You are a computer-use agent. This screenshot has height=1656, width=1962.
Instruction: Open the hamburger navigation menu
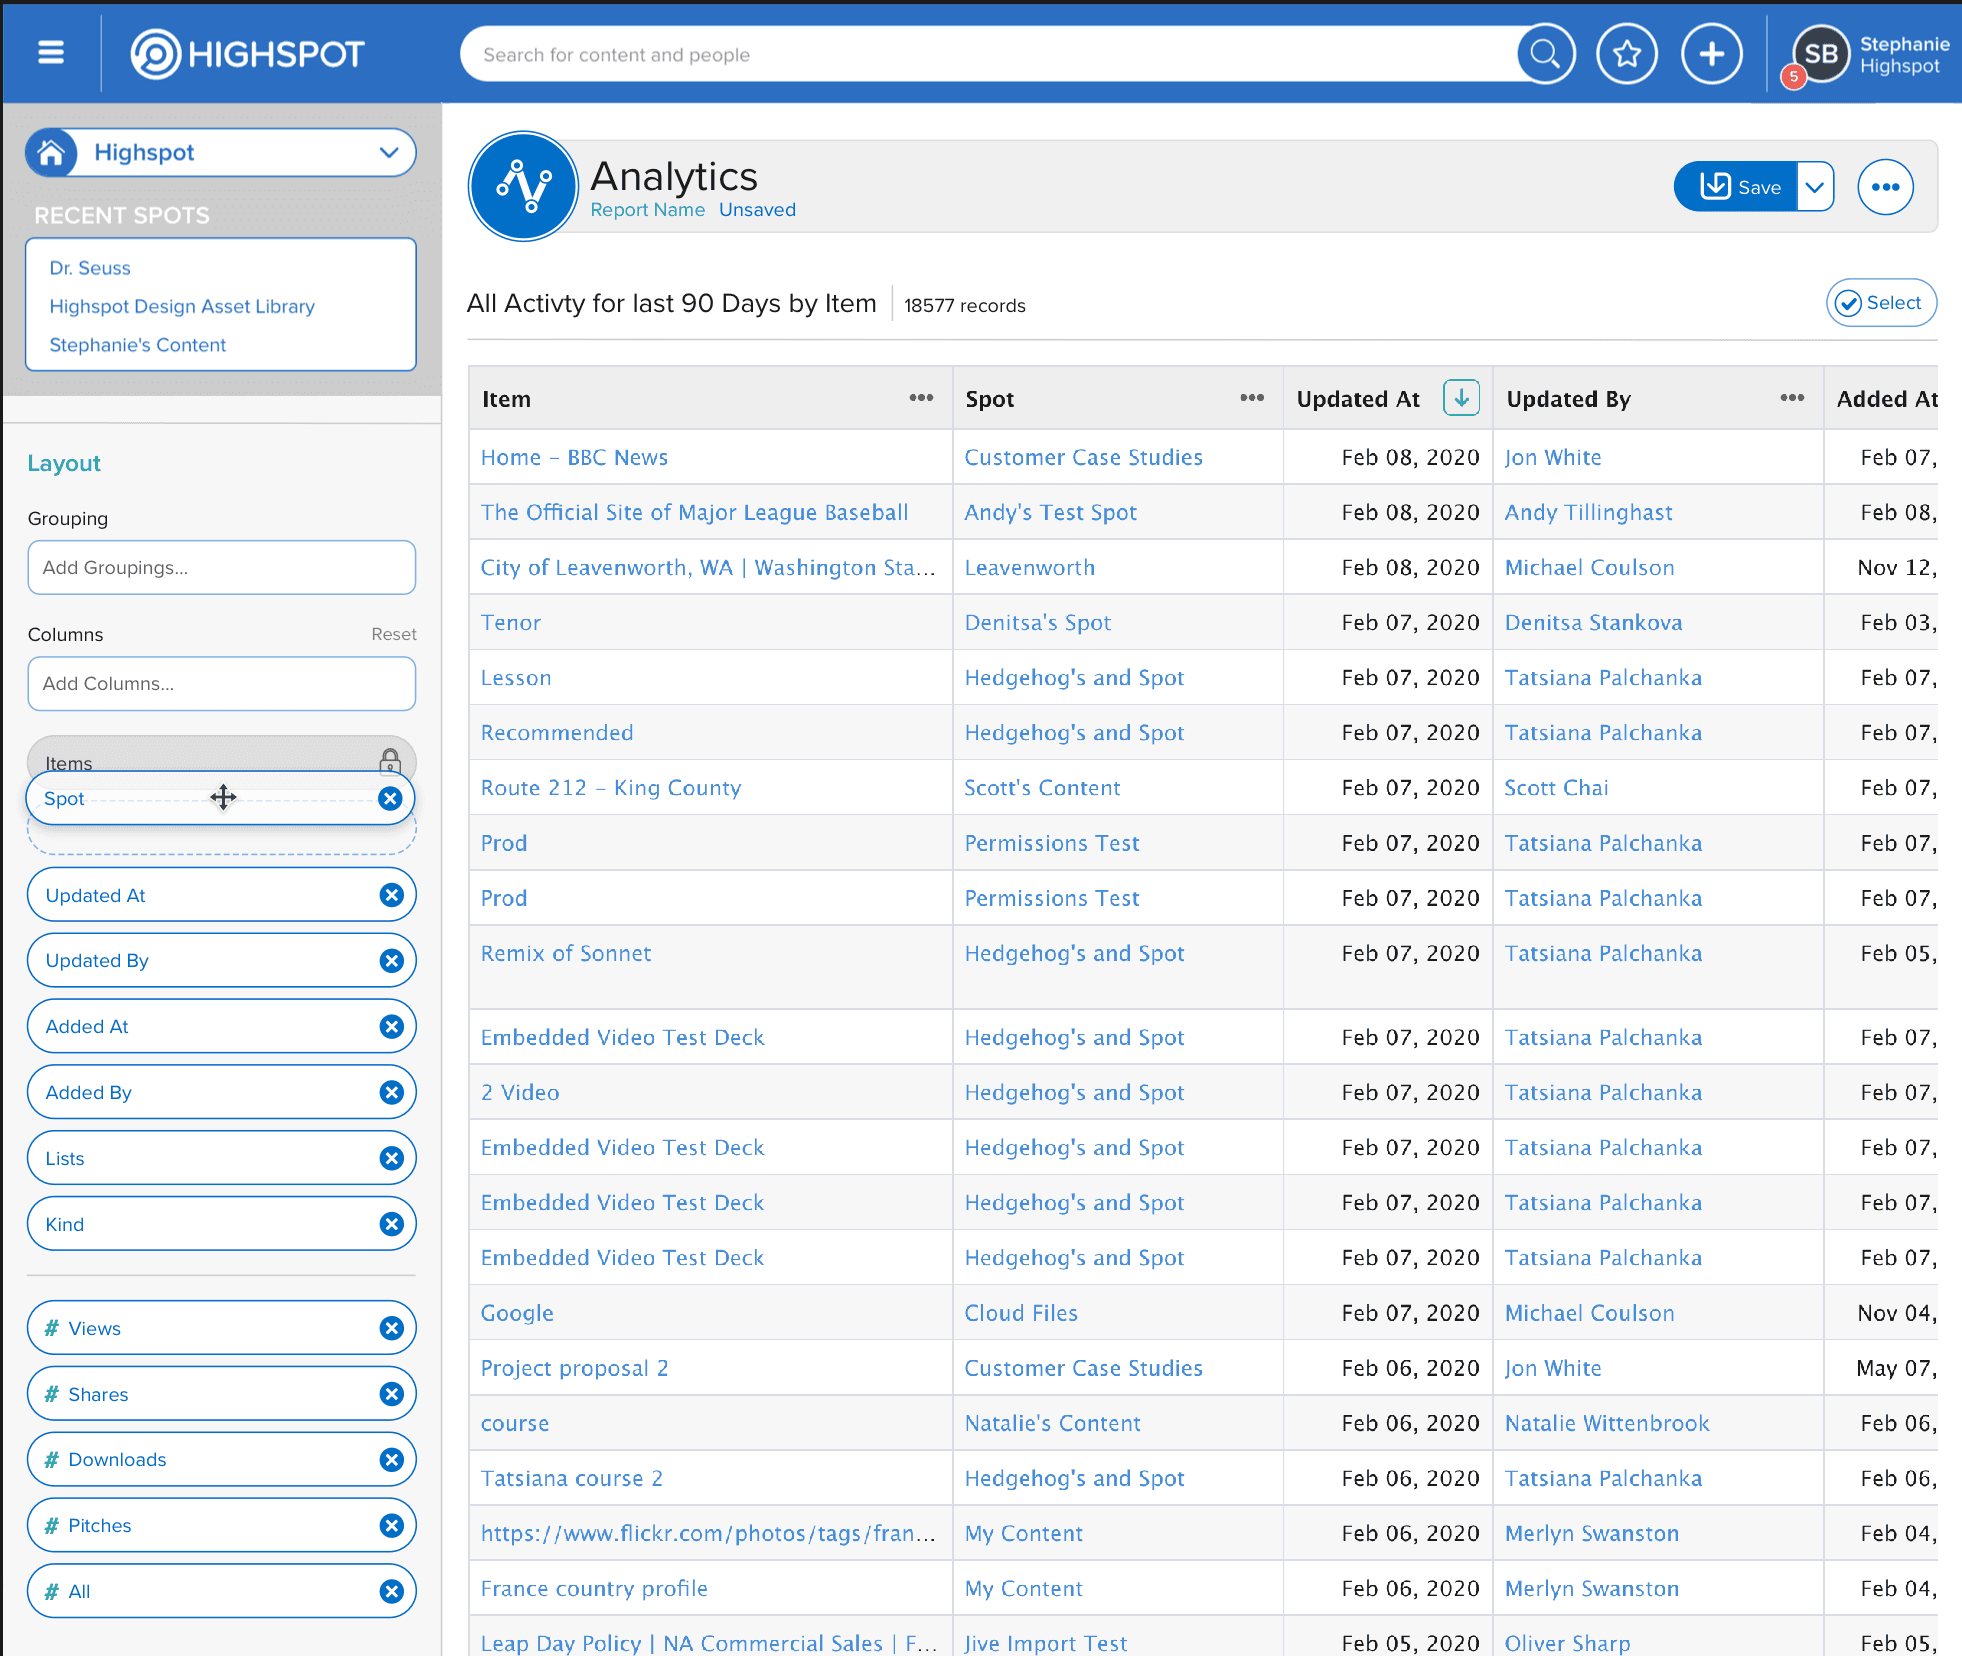51,53
